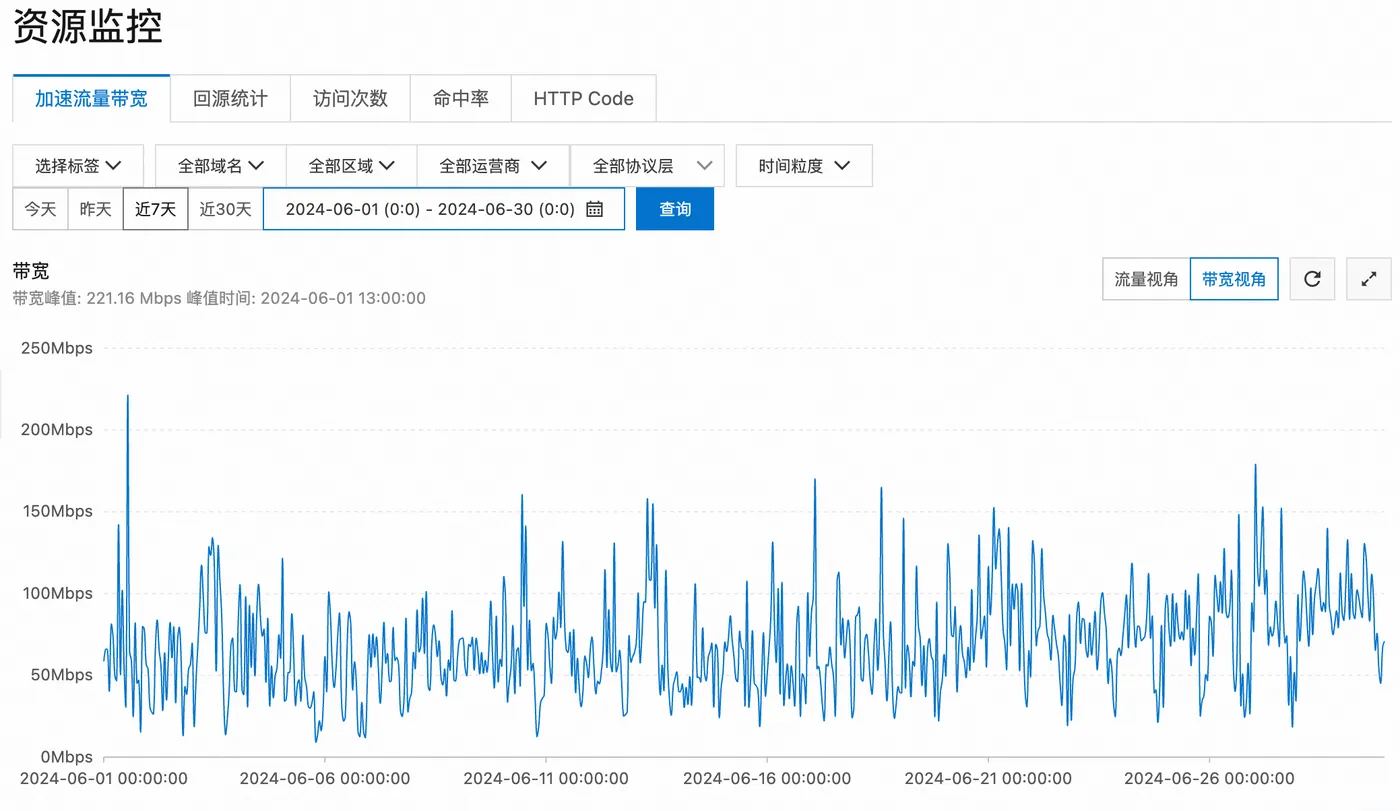Open the 加速流量带宽 tab
Image resolution: width=1400 pixels, height=811 pixels.
(x=91, y=98)
